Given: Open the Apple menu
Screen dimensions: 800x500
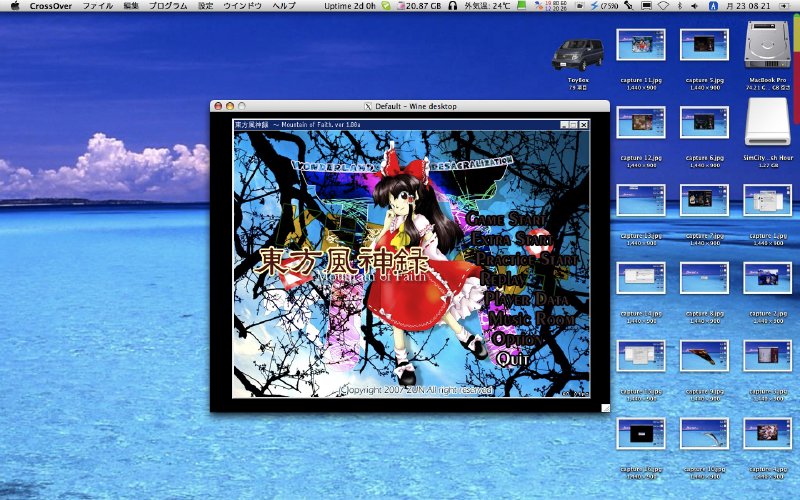Looking at the screenshot, I should tap(15, 6).
